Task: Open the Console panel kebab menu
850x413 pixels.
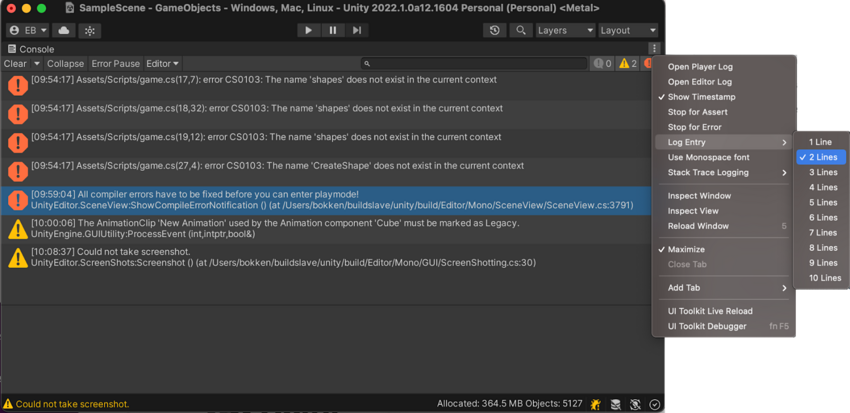Action: (x=654, y=48)
